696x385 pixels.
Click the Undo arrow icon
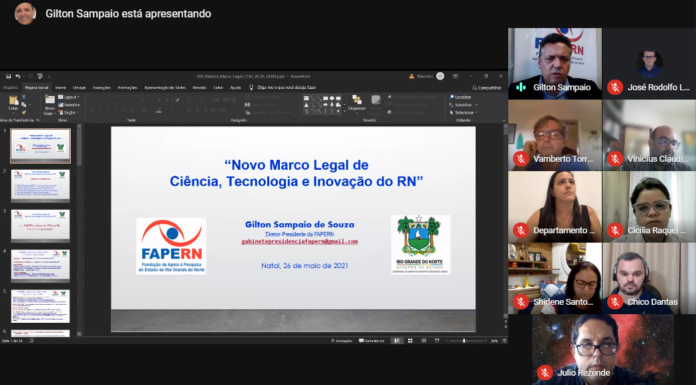[x=17, y=76]
